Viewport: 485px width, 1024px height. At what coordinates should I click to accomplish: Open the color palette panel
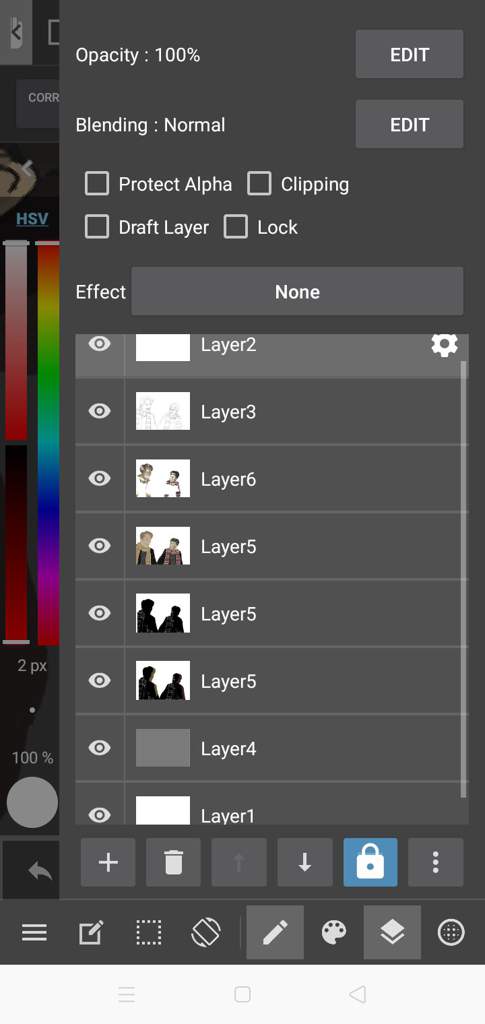coord(334,933)
